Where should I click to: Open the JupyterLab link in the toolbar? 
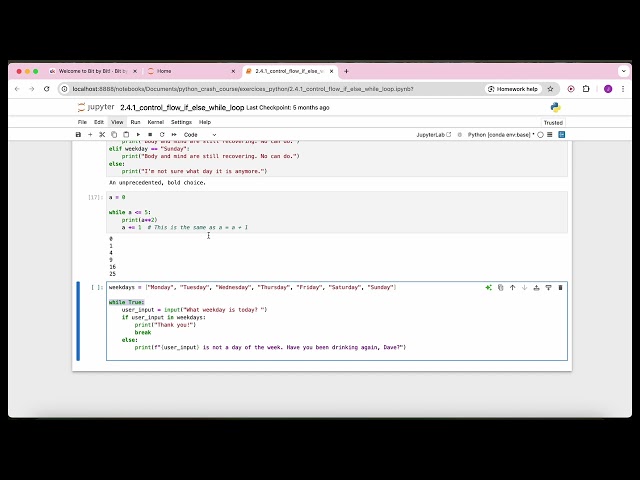[x=433, y=134]
